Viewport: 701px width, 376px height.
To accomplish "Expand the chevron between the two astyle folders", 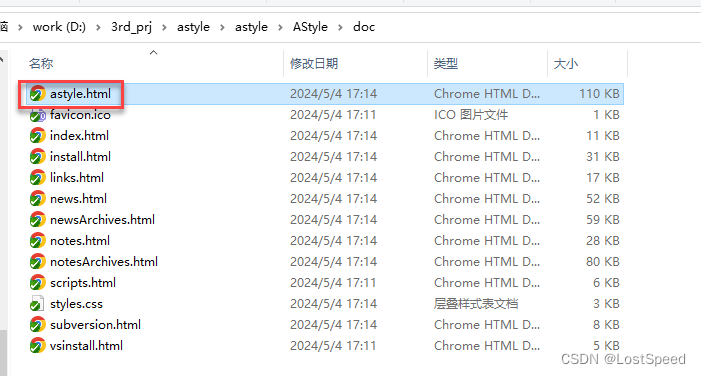I will tap(222, 27).
